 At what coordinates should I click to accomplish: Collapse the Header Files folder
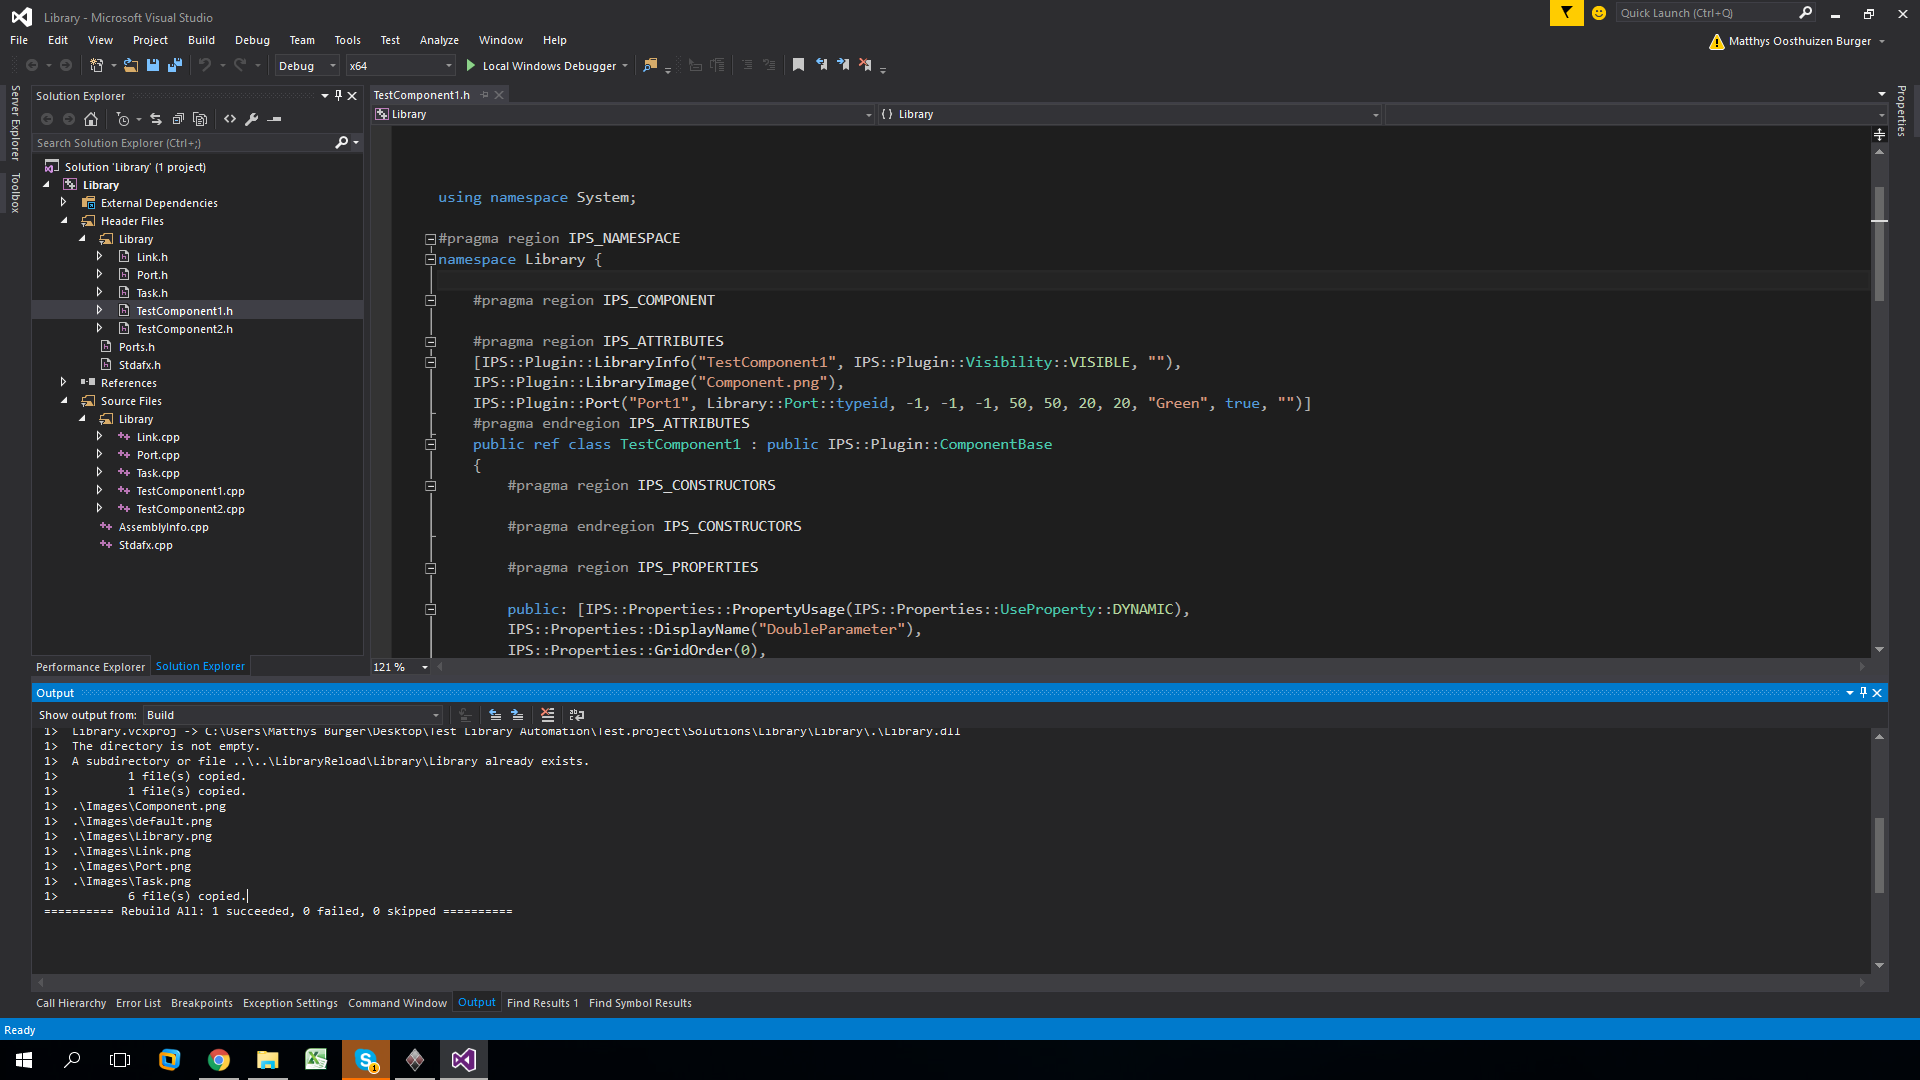click(64, 221)
